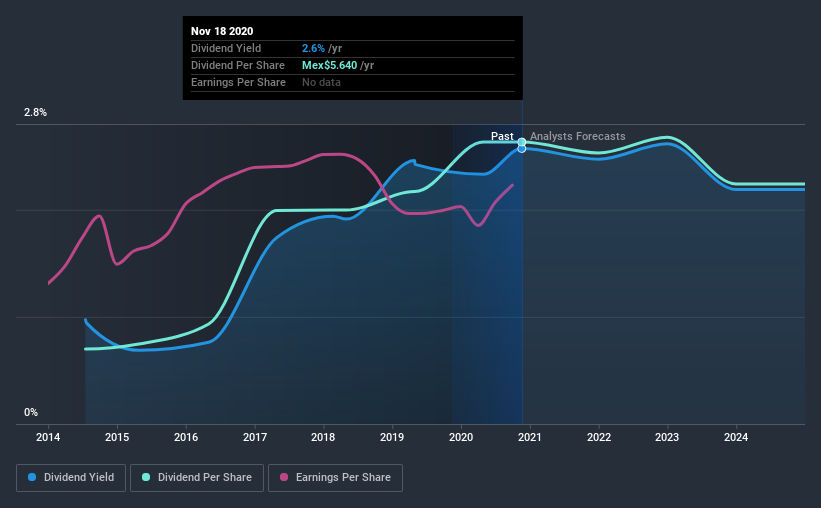
Task: Click the tooltip date 'Nov 18 2020'
Action: pos(222,31)
